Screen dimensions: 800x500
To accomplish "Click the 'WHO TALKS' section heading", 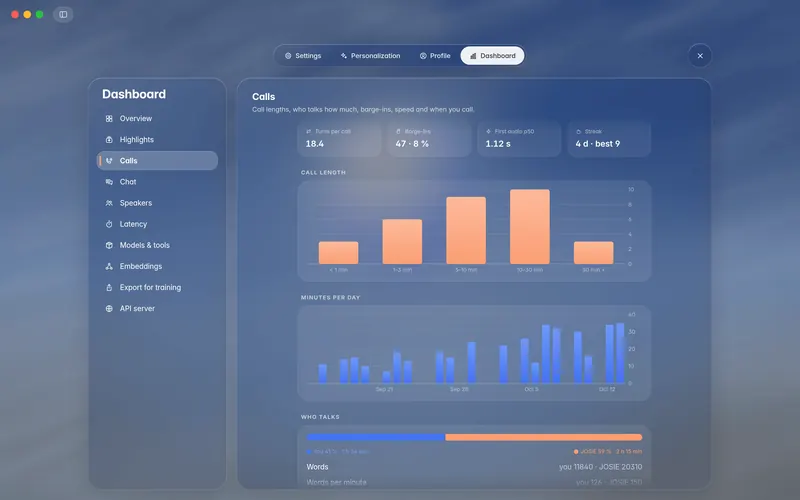I will [320, 417].
